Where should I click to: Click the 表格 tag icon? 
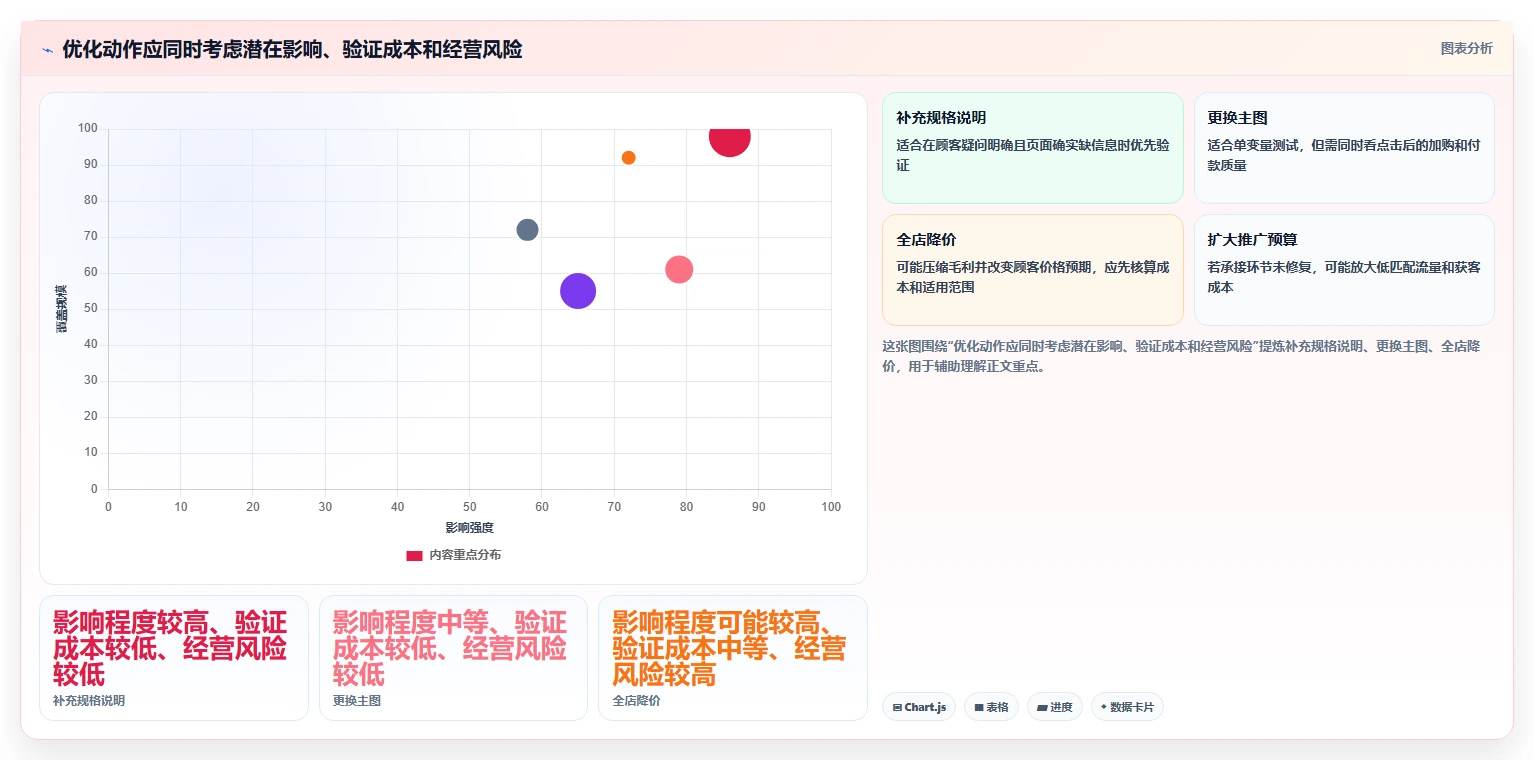click(x=979, y=708)
